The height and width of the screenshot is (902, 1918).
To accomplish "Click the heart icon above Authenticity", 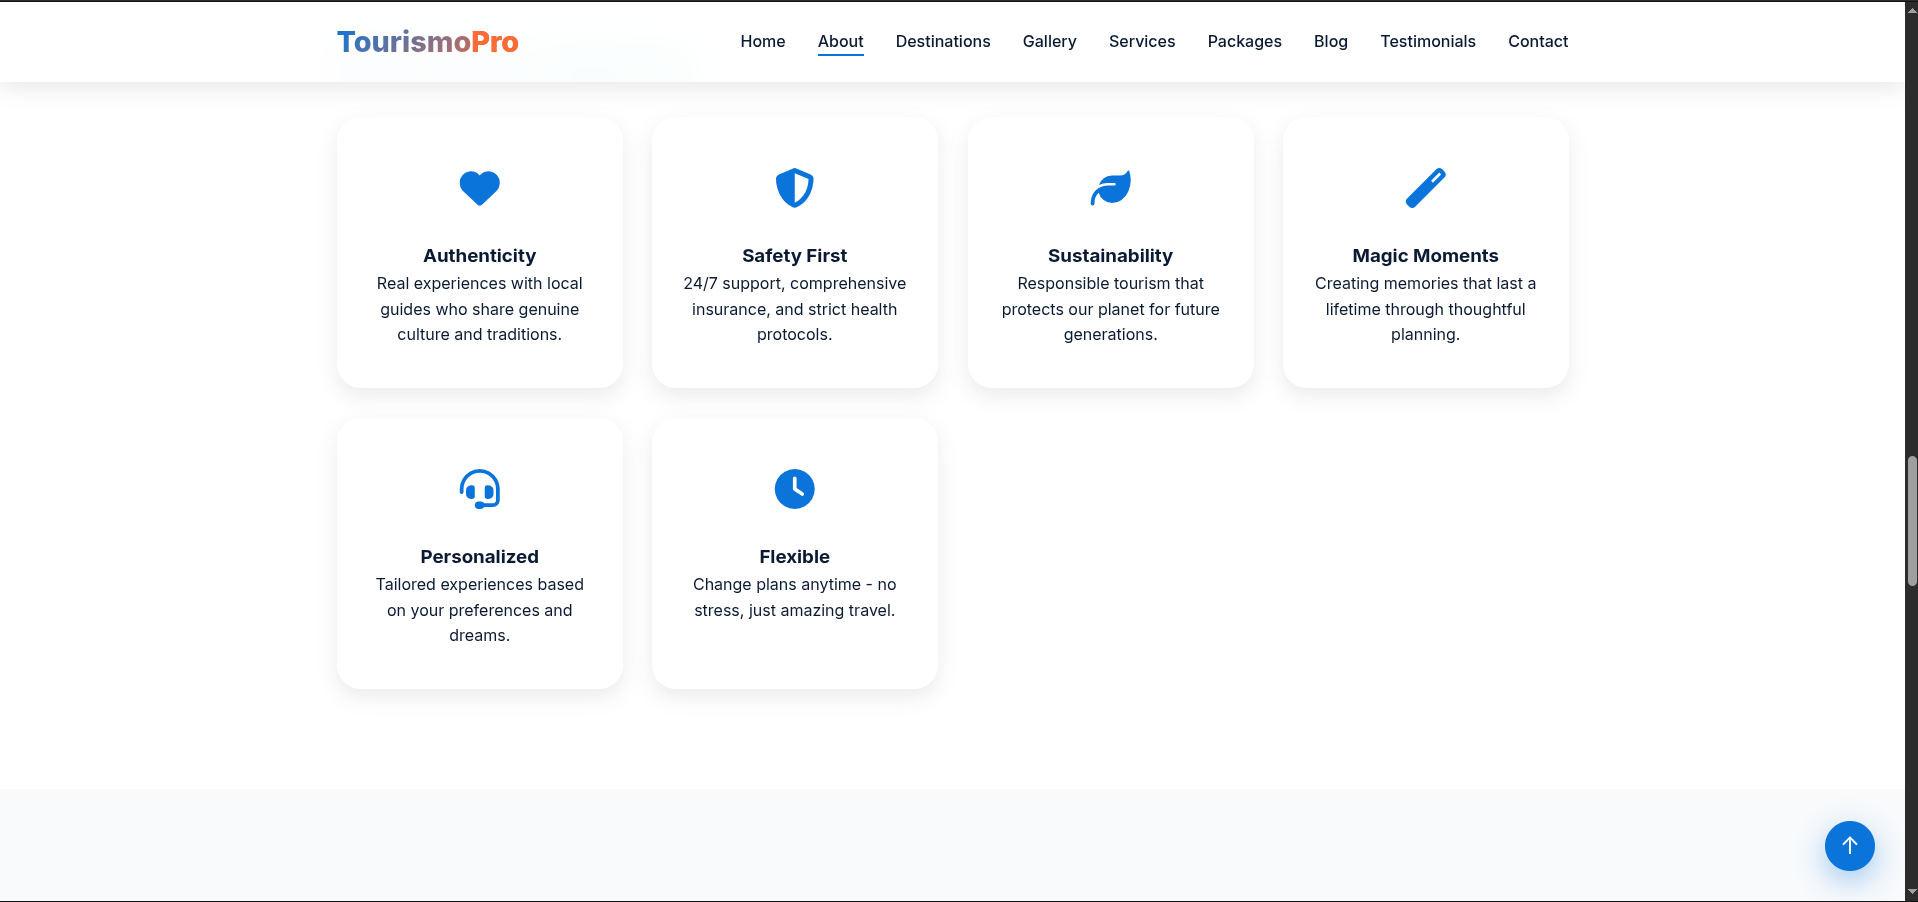I will (x=479, y=188).
